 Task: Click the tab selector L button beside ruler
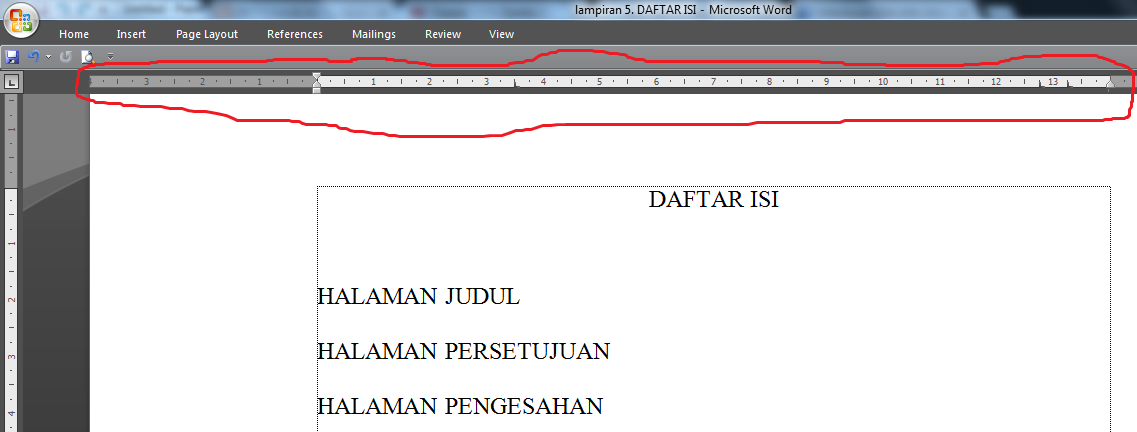(x=12, y=83)
